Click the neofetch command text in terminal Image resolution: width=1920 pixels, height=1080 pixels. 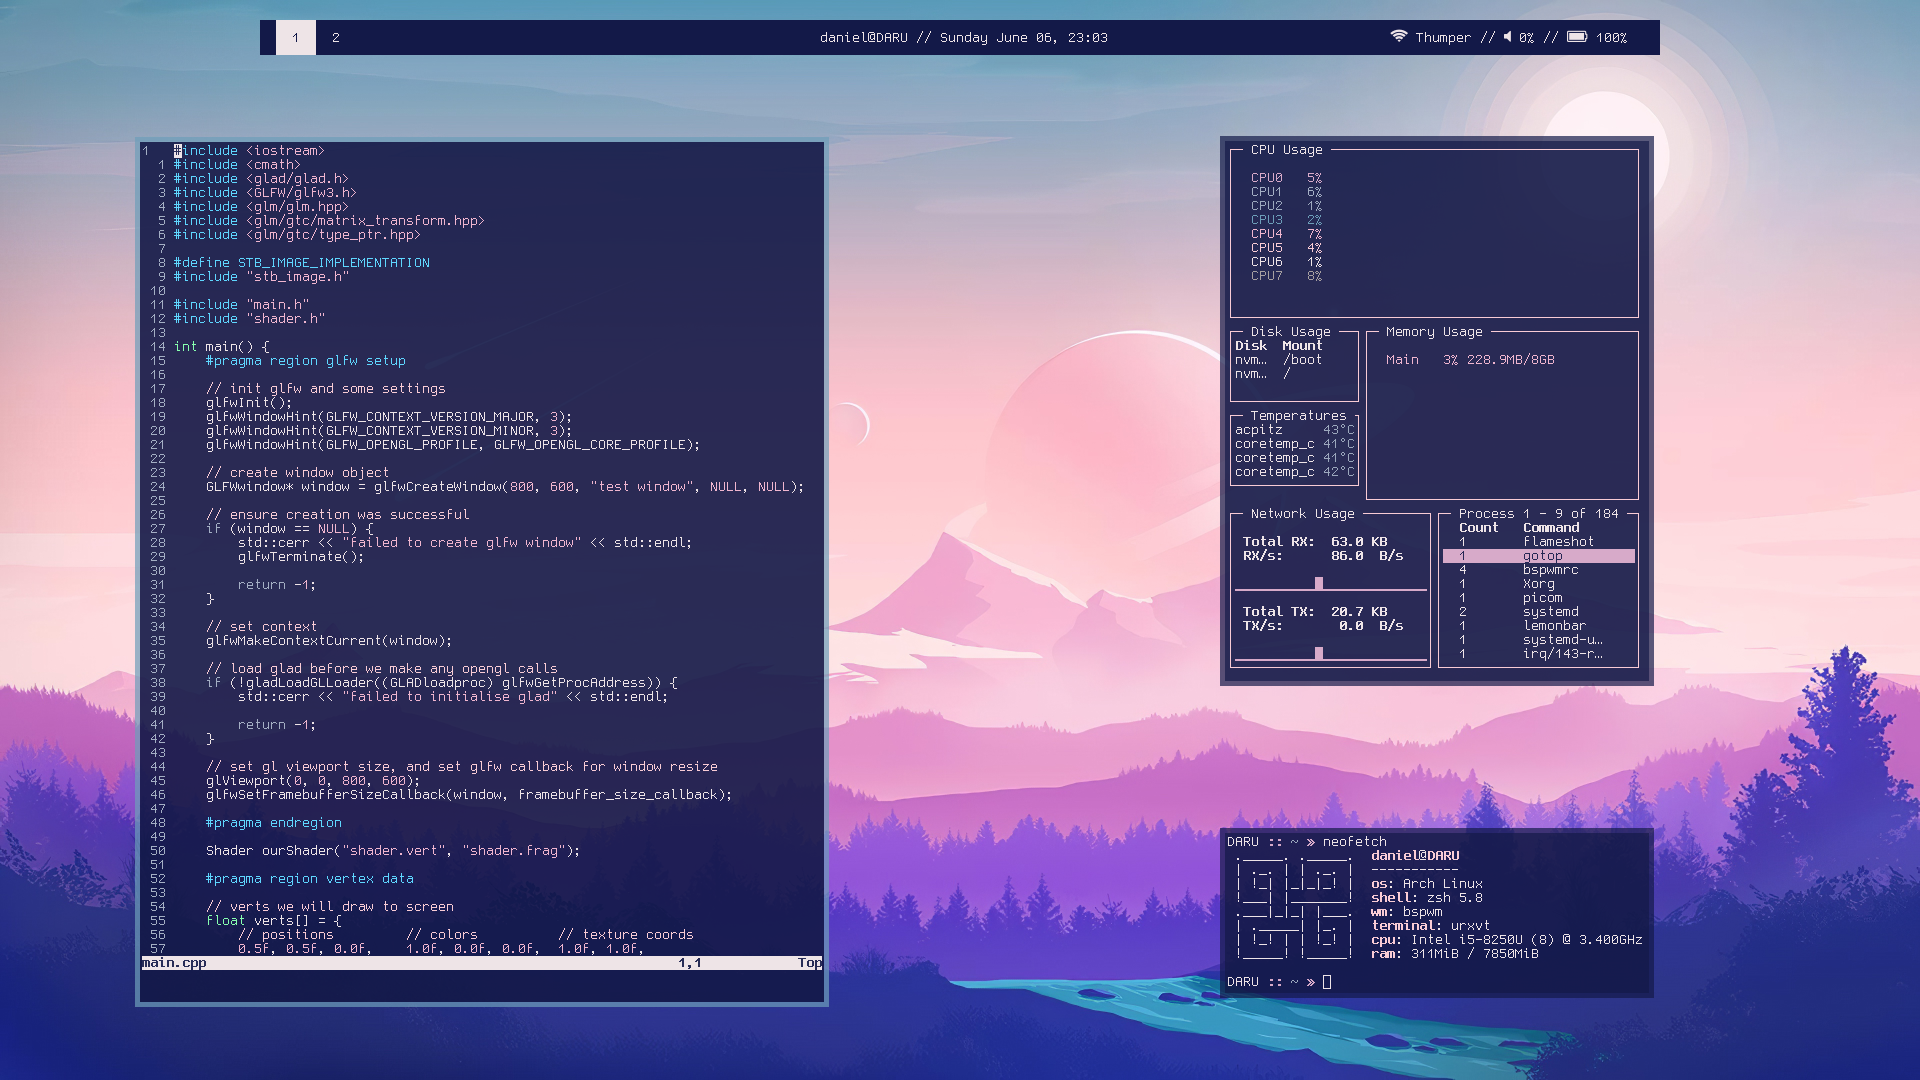[1355, 842]
